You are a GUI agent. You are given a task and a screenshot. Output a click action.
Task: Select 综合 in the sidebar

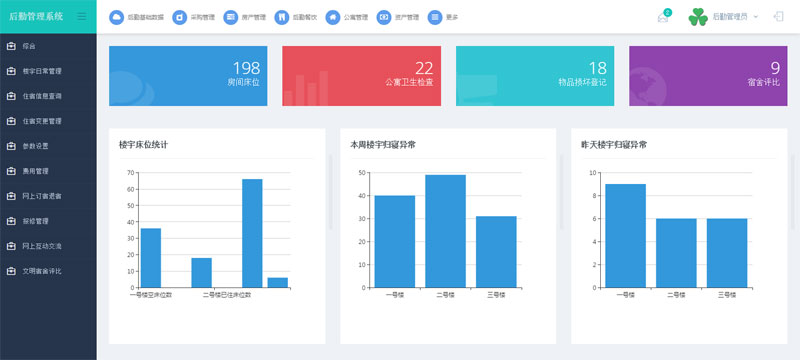[x=48, y=46]
